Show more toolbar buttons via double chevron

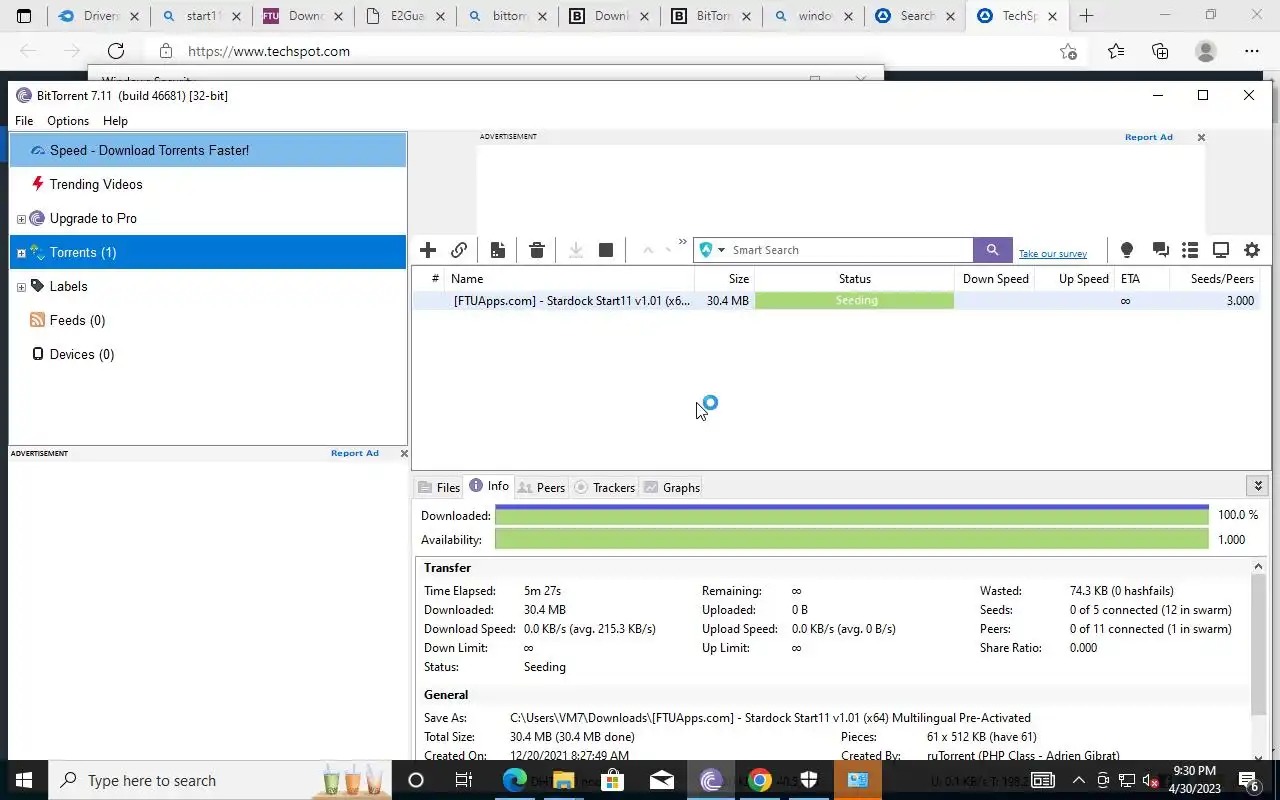[x=683, y=242]
